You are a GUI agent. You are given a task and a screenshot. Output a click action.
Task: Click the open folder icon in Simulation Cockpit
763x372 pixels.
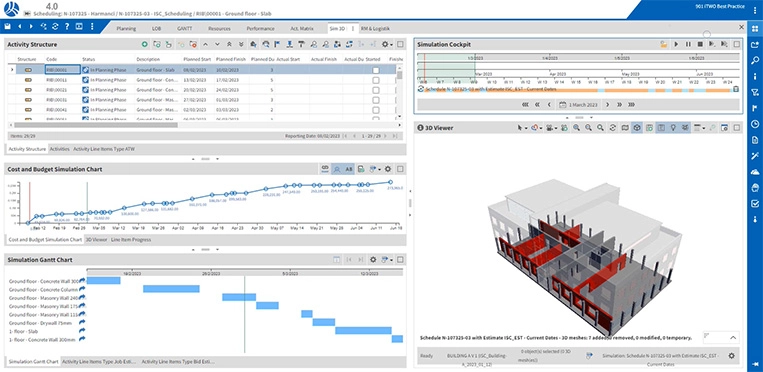click(664, 44)
